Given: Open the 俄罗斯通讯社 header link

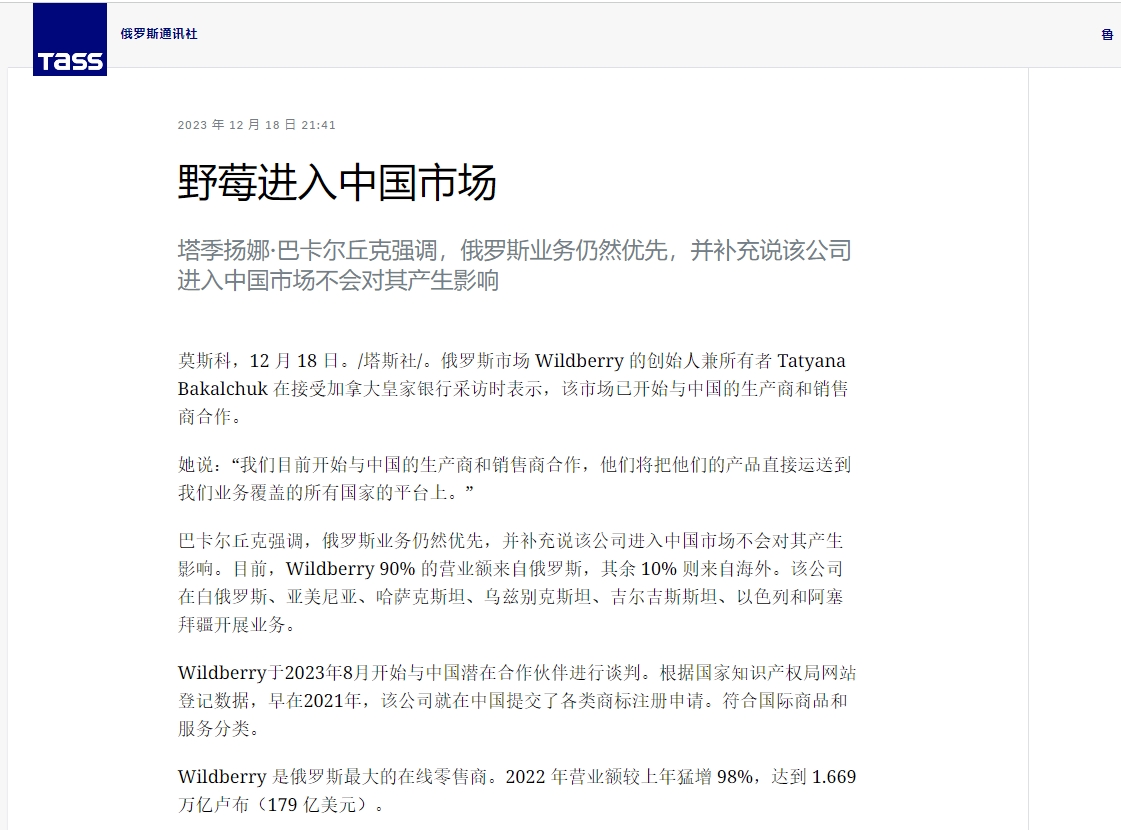Looking at the screenshot, I should [159, 34].
